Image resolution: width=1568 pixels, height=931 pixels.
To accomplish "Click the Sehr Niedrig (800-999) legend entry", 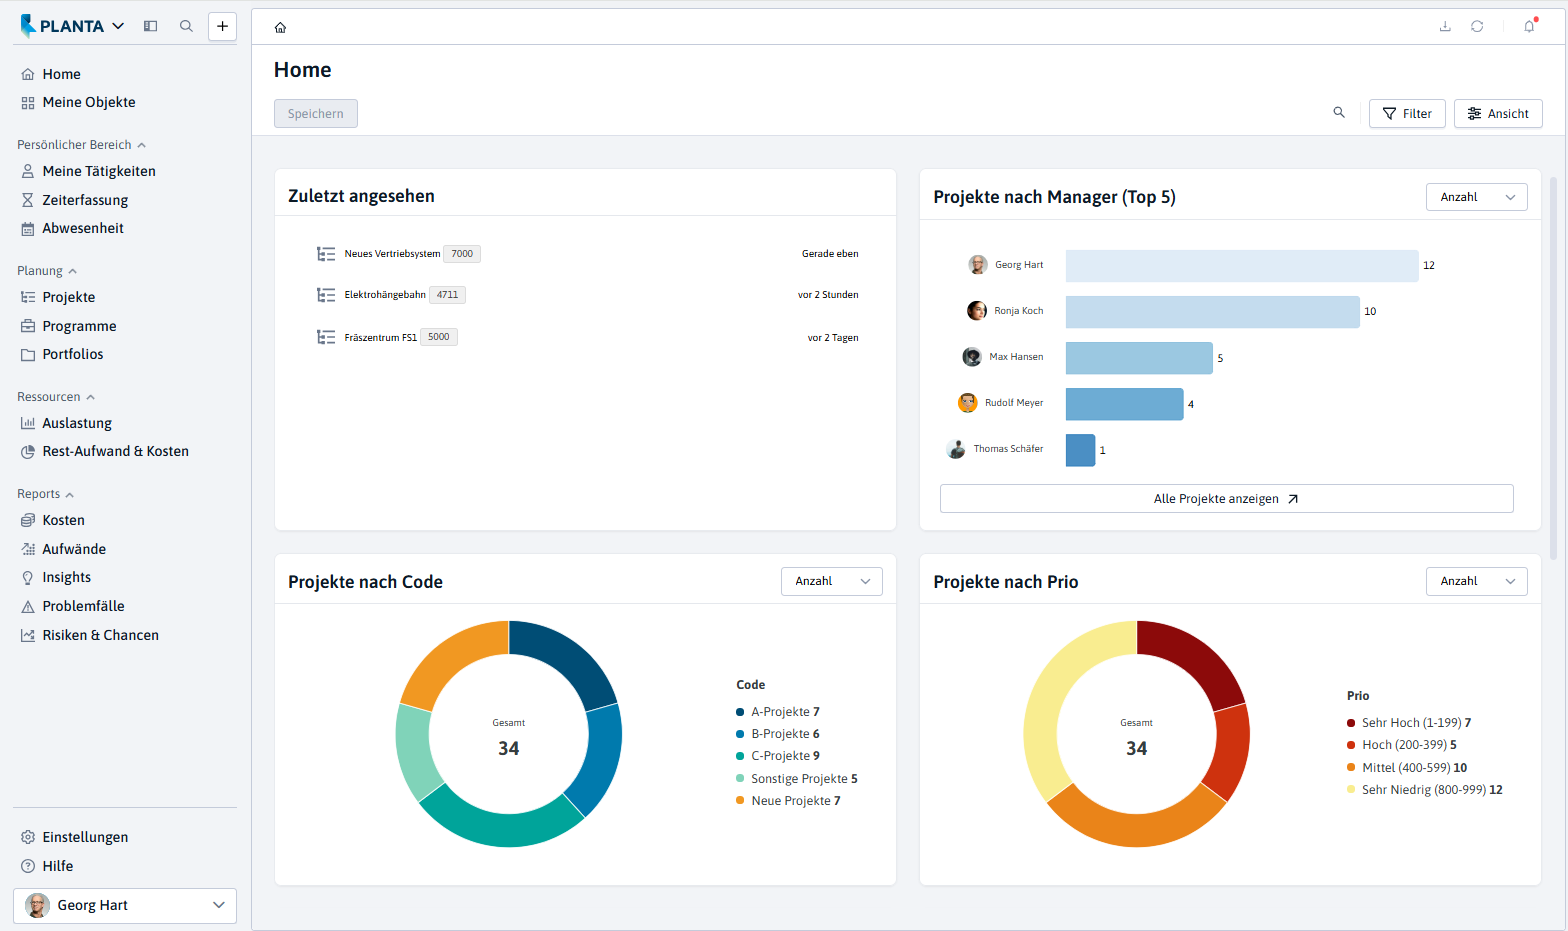I will pyautogui.click(x=1424, y=790).
